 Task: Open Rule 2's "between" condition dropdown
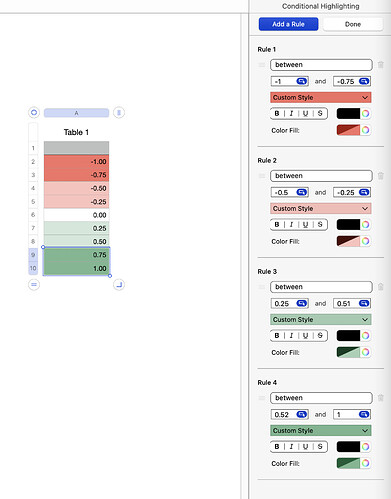tap(321, 176)
